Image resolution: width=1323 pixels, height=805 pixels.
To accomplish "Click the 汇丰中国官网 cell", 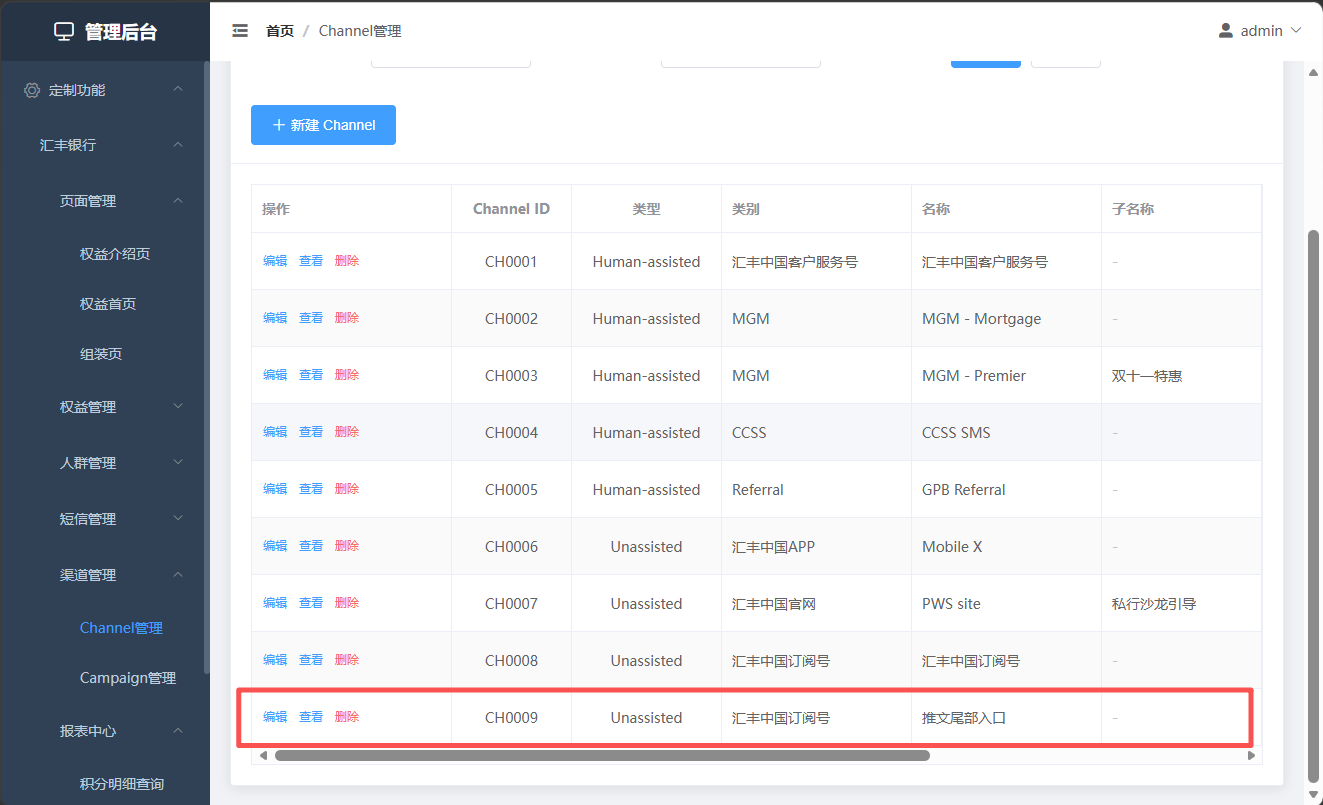I will [816, 604].
